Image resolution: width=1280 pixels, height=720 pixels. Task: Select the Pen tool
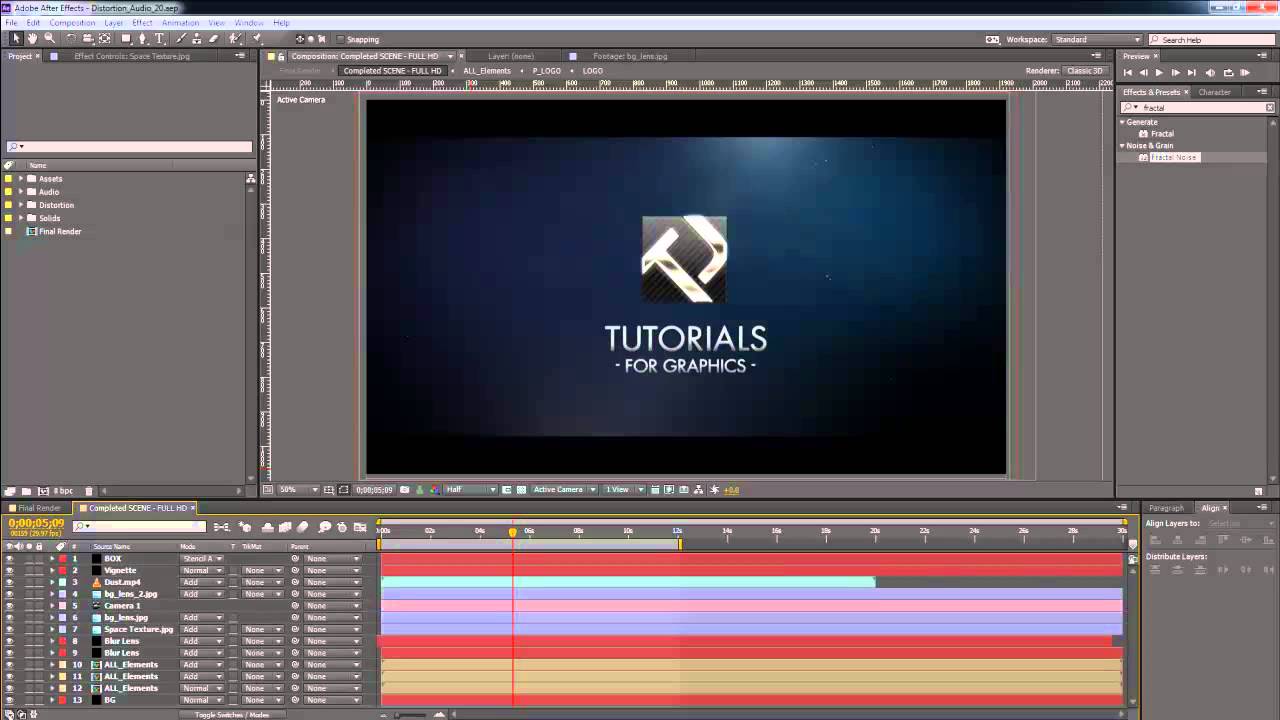click(141, 39)
